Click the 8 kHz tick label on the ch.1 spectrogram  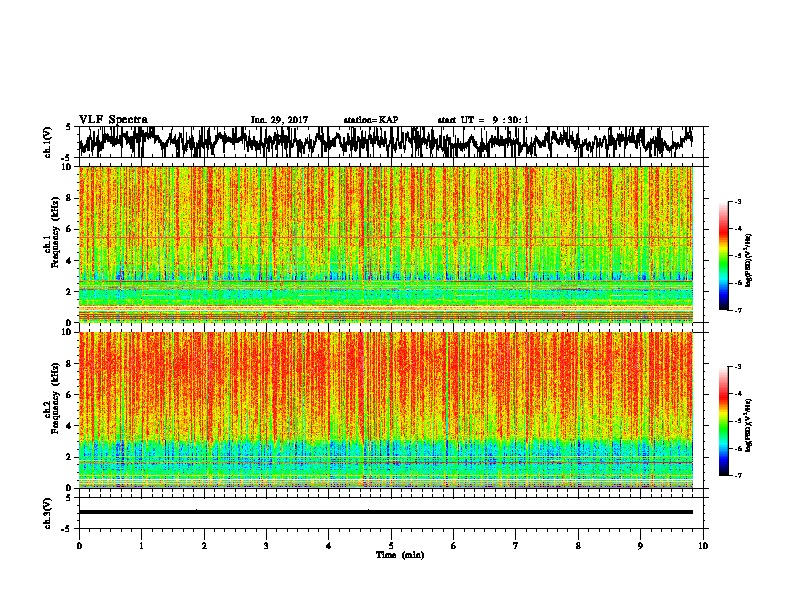pos(69,198)
